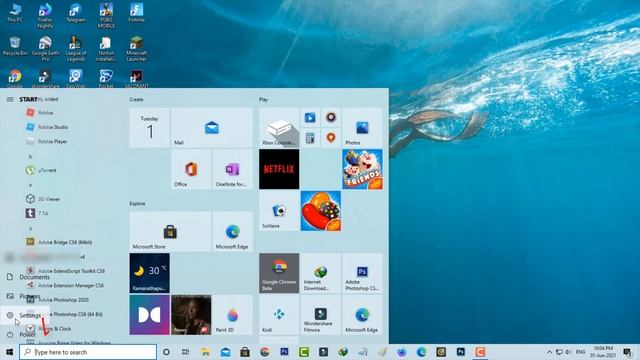This screenshot has height=360, width=640.
Task: Open the Weather tile showing 30°C
Action: 149,273
